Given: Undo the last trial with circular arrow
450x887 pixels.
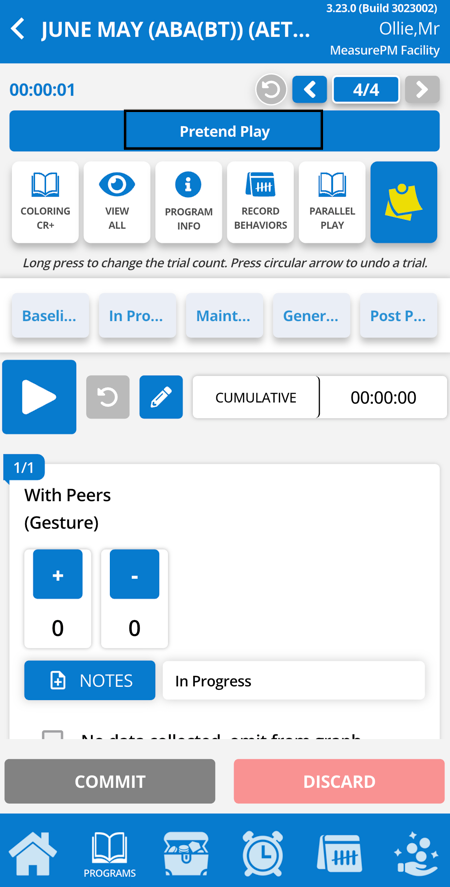Looking at the screenshot, I should [271, 90].
